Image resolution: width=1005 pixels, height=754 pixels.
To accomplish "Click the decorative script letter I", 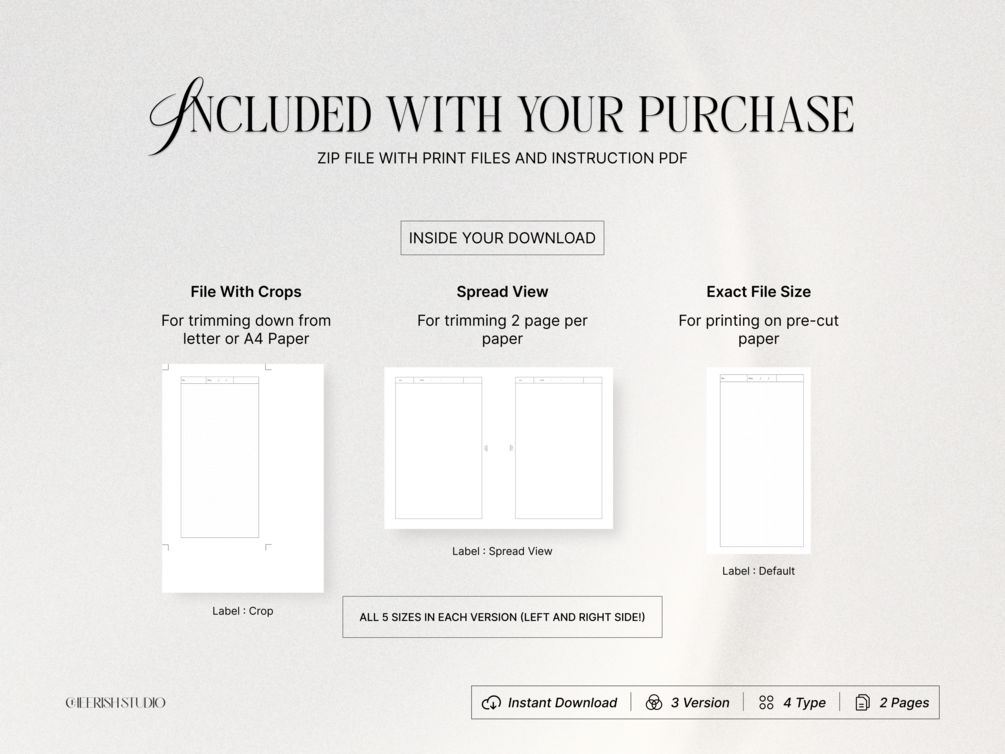I will (x=176, y=115).
